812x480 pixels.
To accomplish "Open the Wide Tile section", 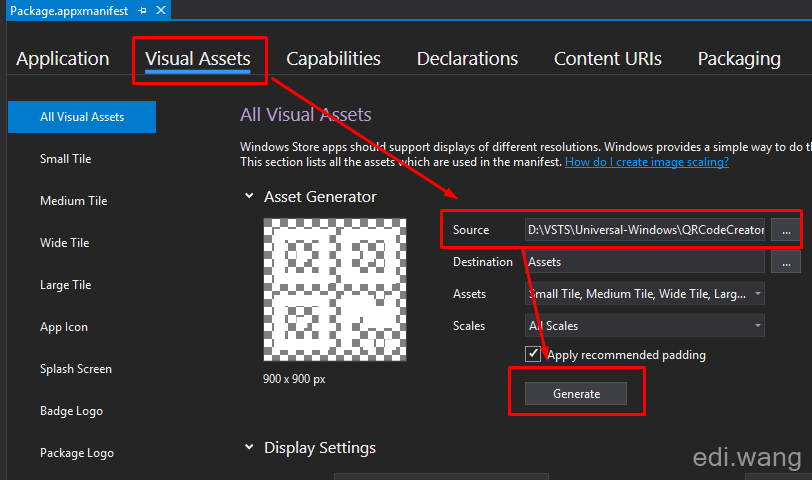I will [65, 243].
